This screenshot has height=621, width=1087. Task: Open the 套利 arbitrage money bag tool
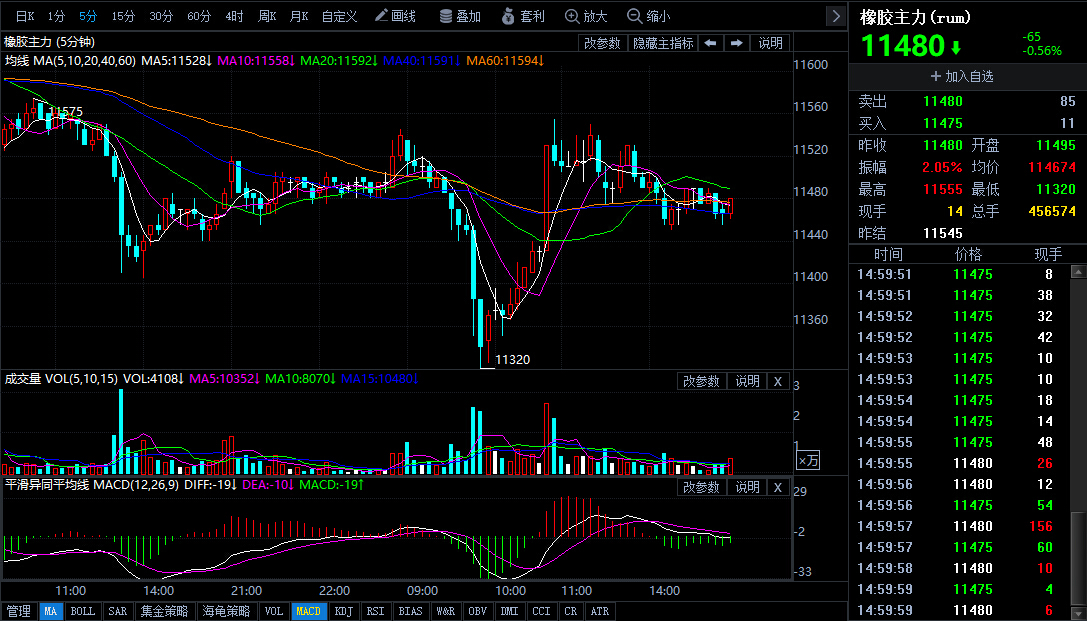tap(523, 16)
